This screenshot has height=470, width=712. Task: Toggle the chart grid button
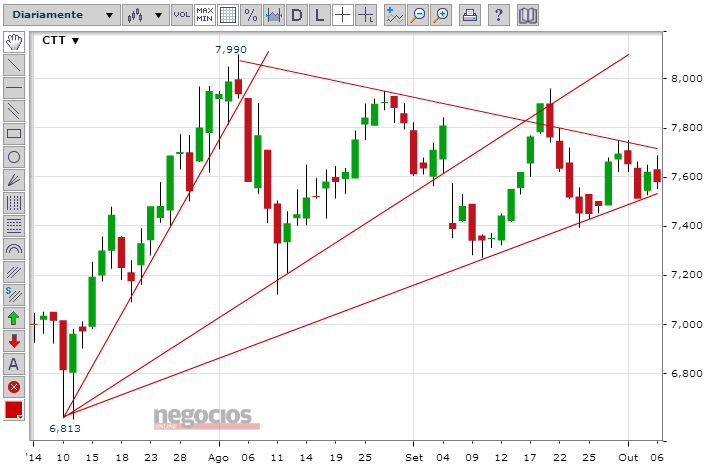click(x=228, y=15)
